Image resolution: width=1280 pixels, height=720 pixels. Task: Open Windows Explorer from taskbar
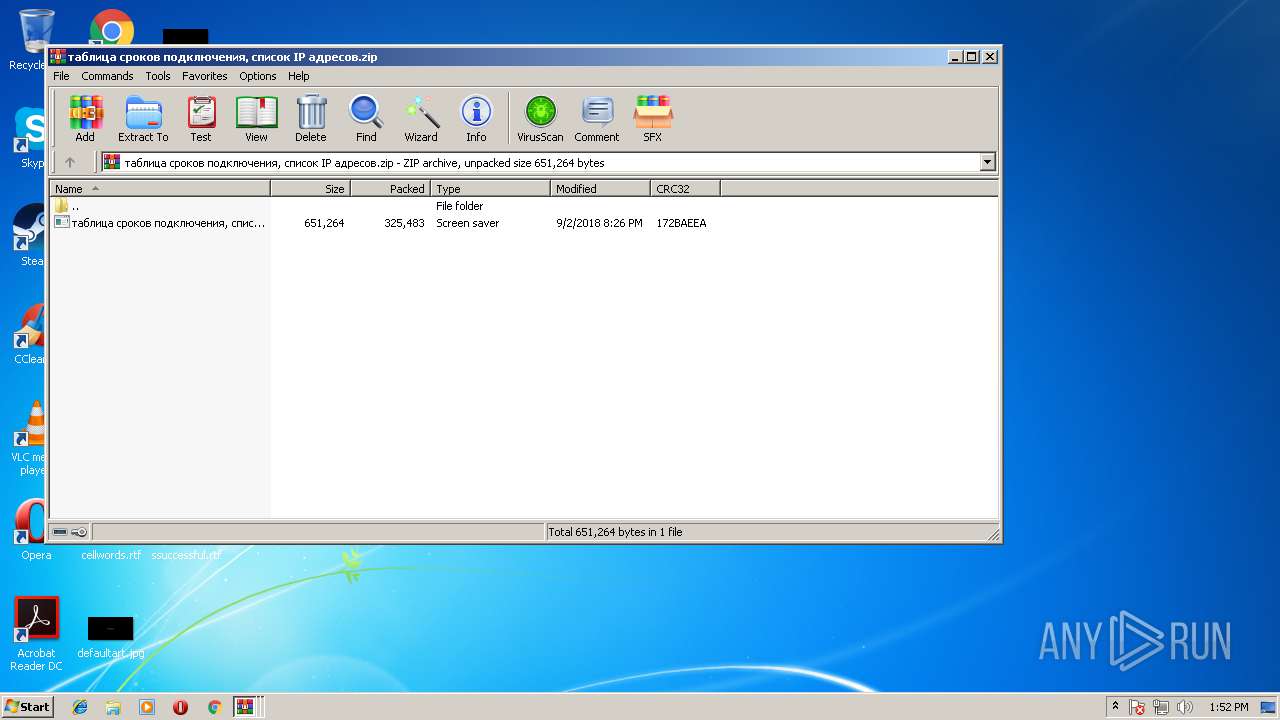coord(113,707)
